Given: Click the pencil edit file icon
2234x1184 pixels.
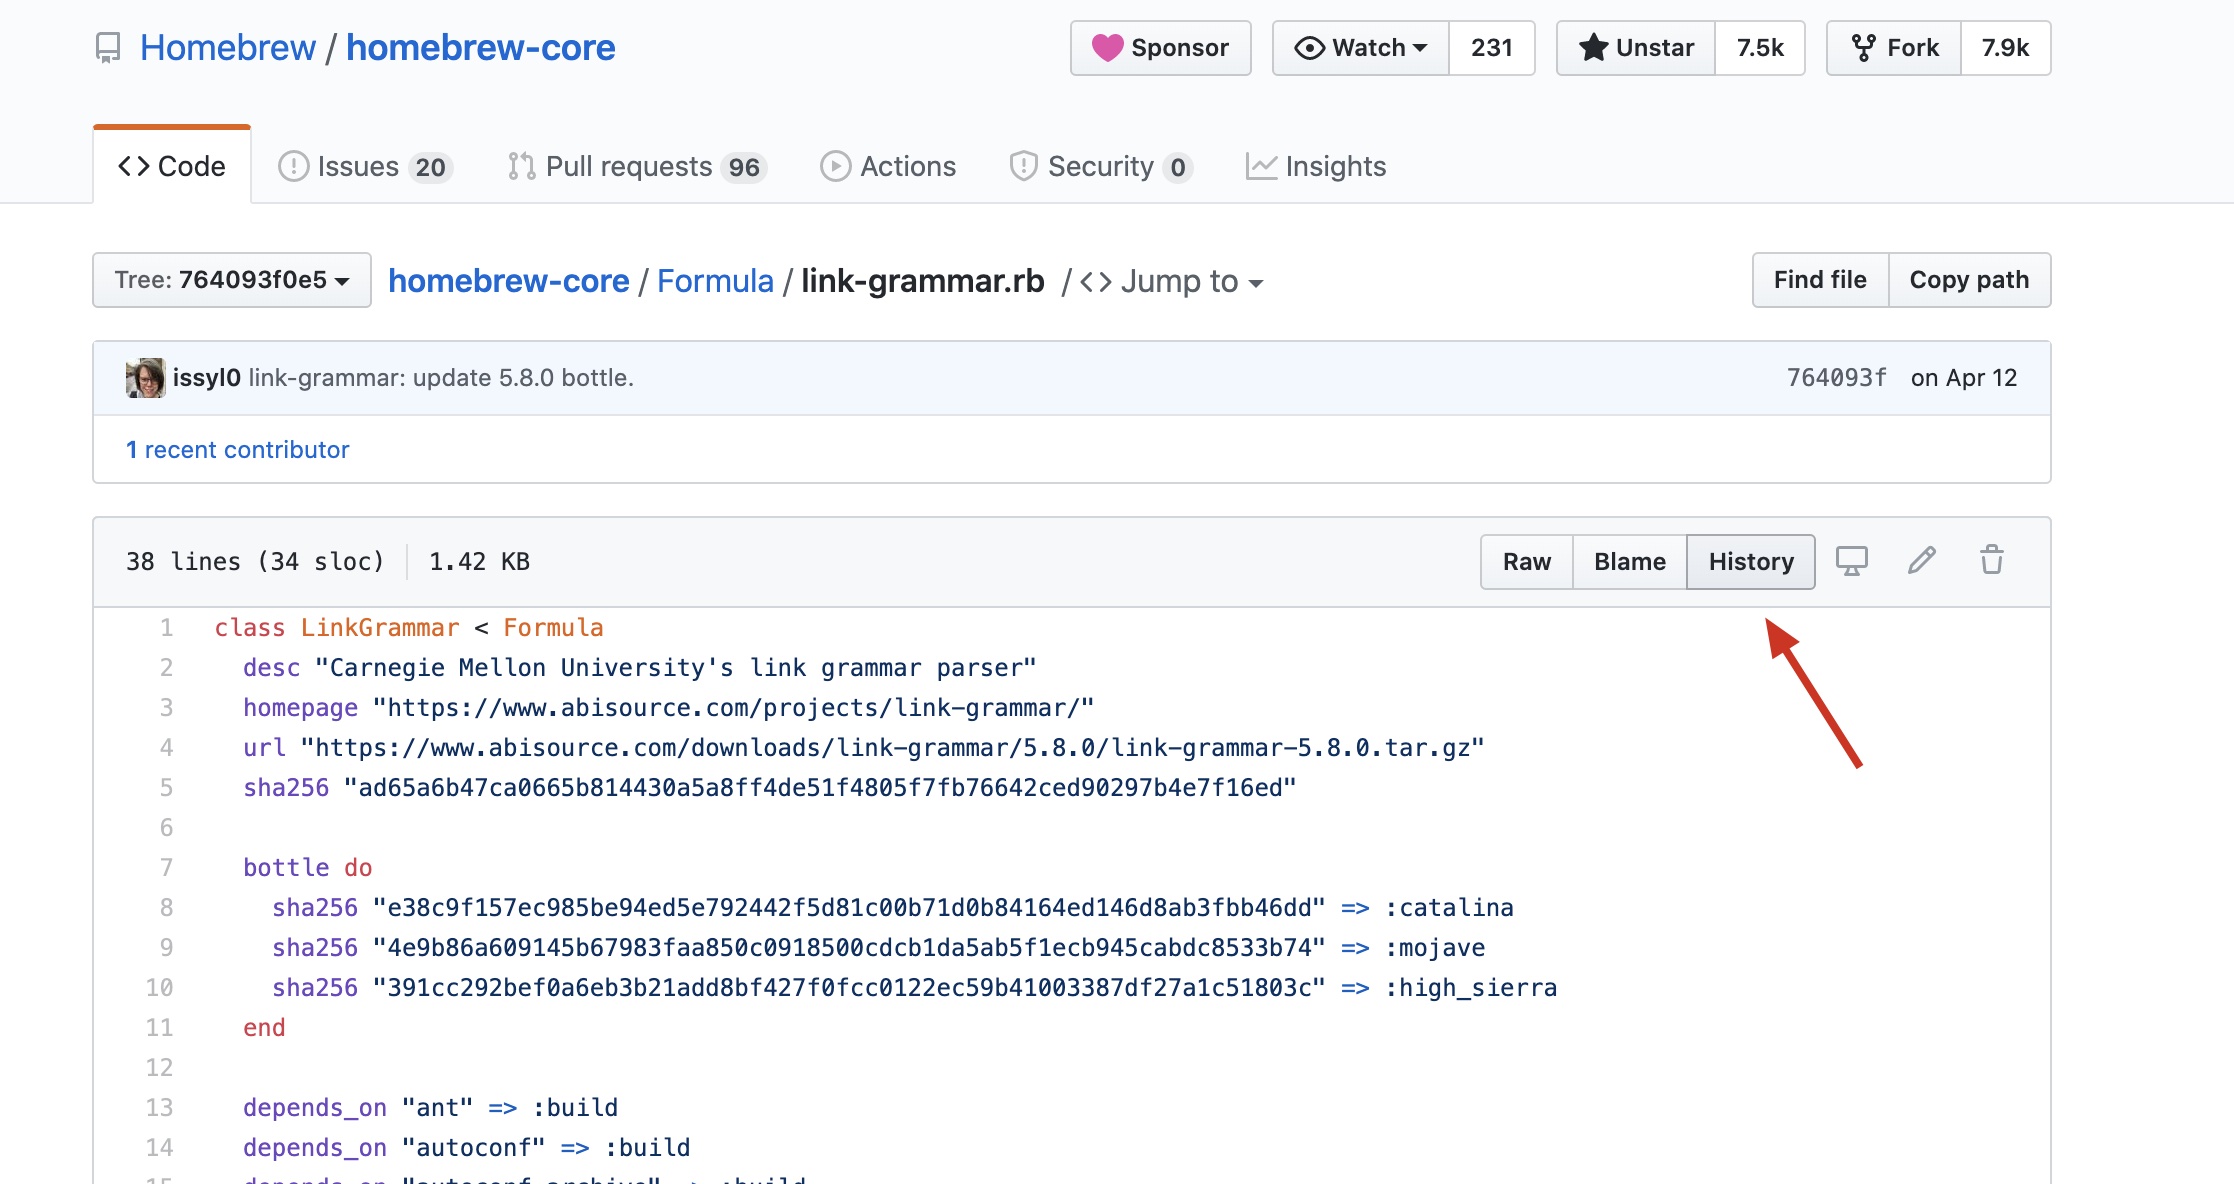Looking at the screenshot, I should pos(1921,561).
